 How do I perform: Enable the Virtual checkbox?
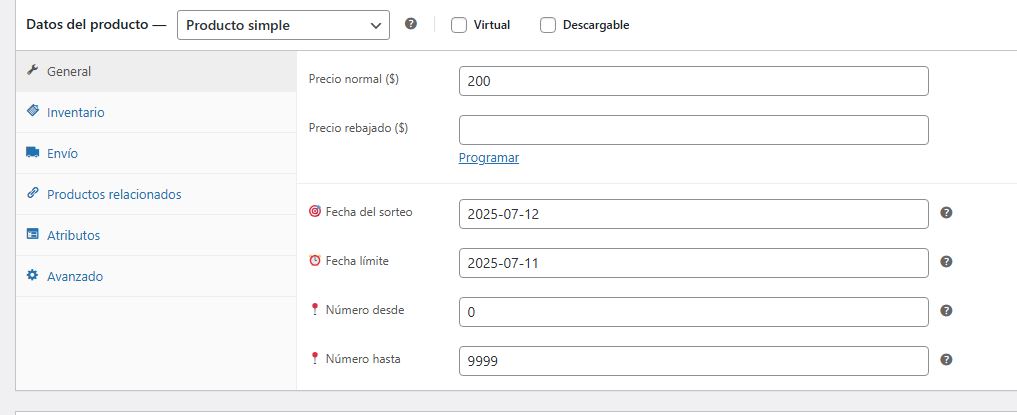point(459,26)
